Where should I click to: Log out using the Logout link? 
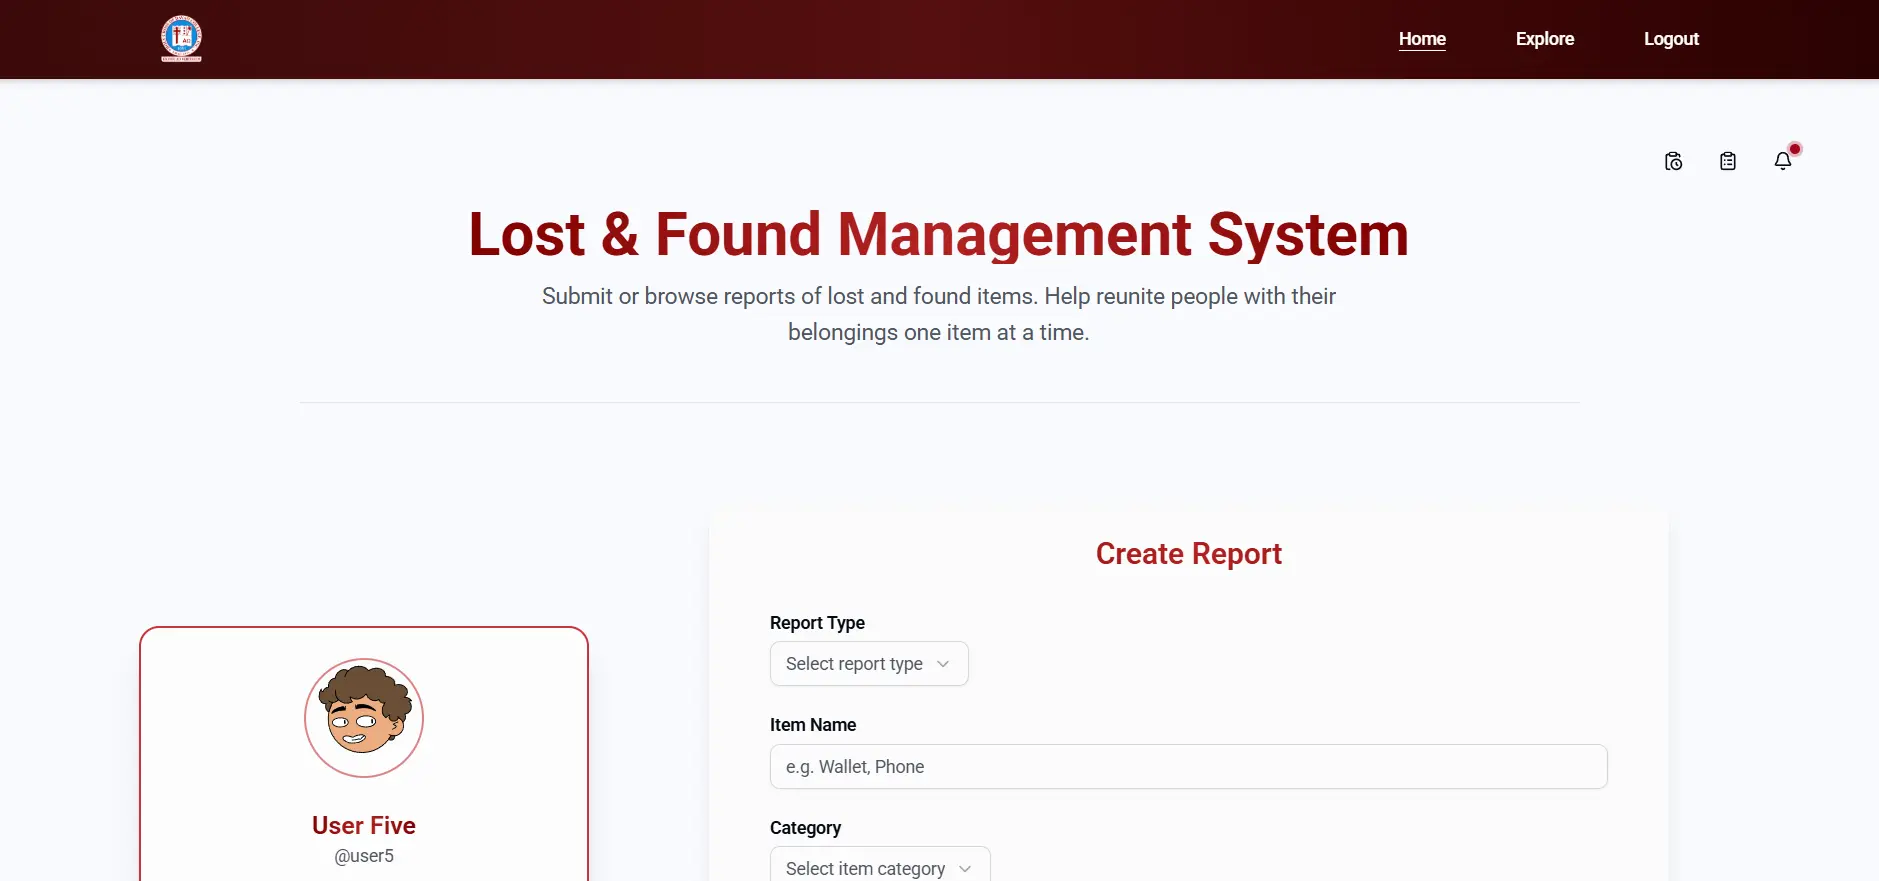pos(1671,39)
